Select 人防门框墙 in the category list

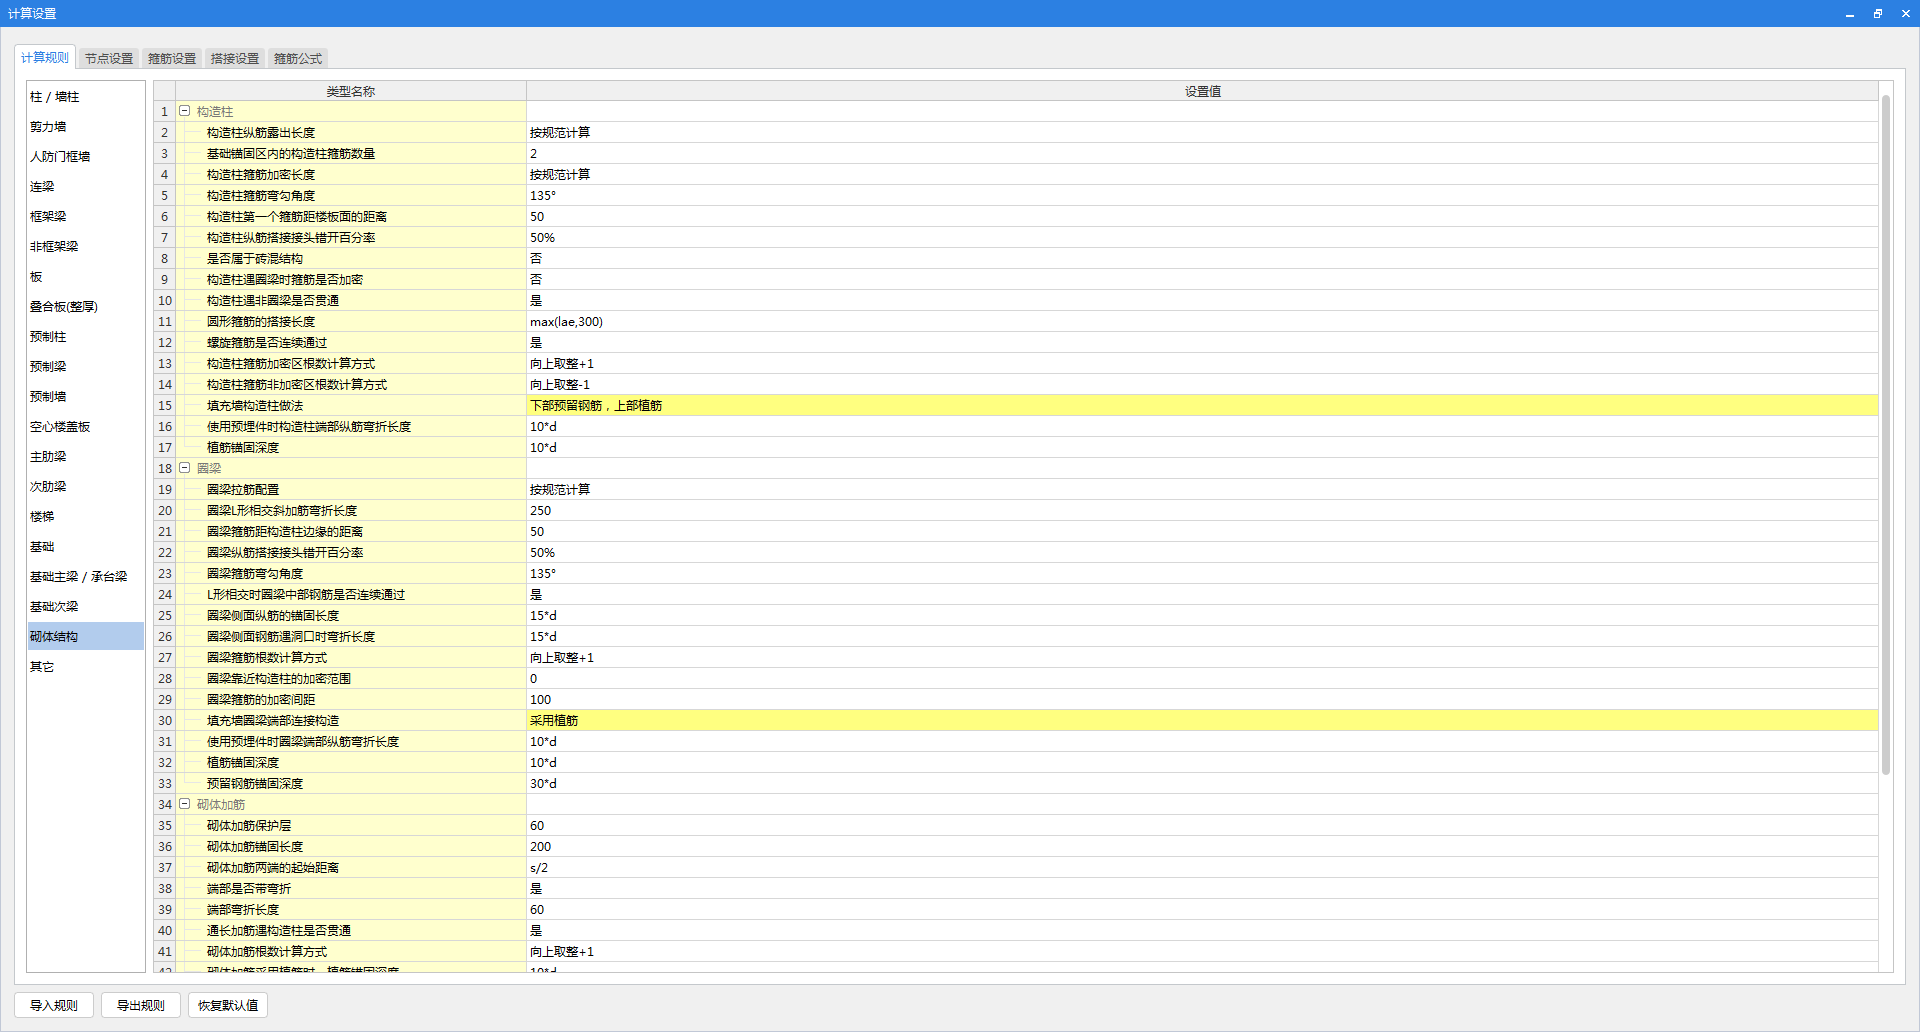point(86,157)
